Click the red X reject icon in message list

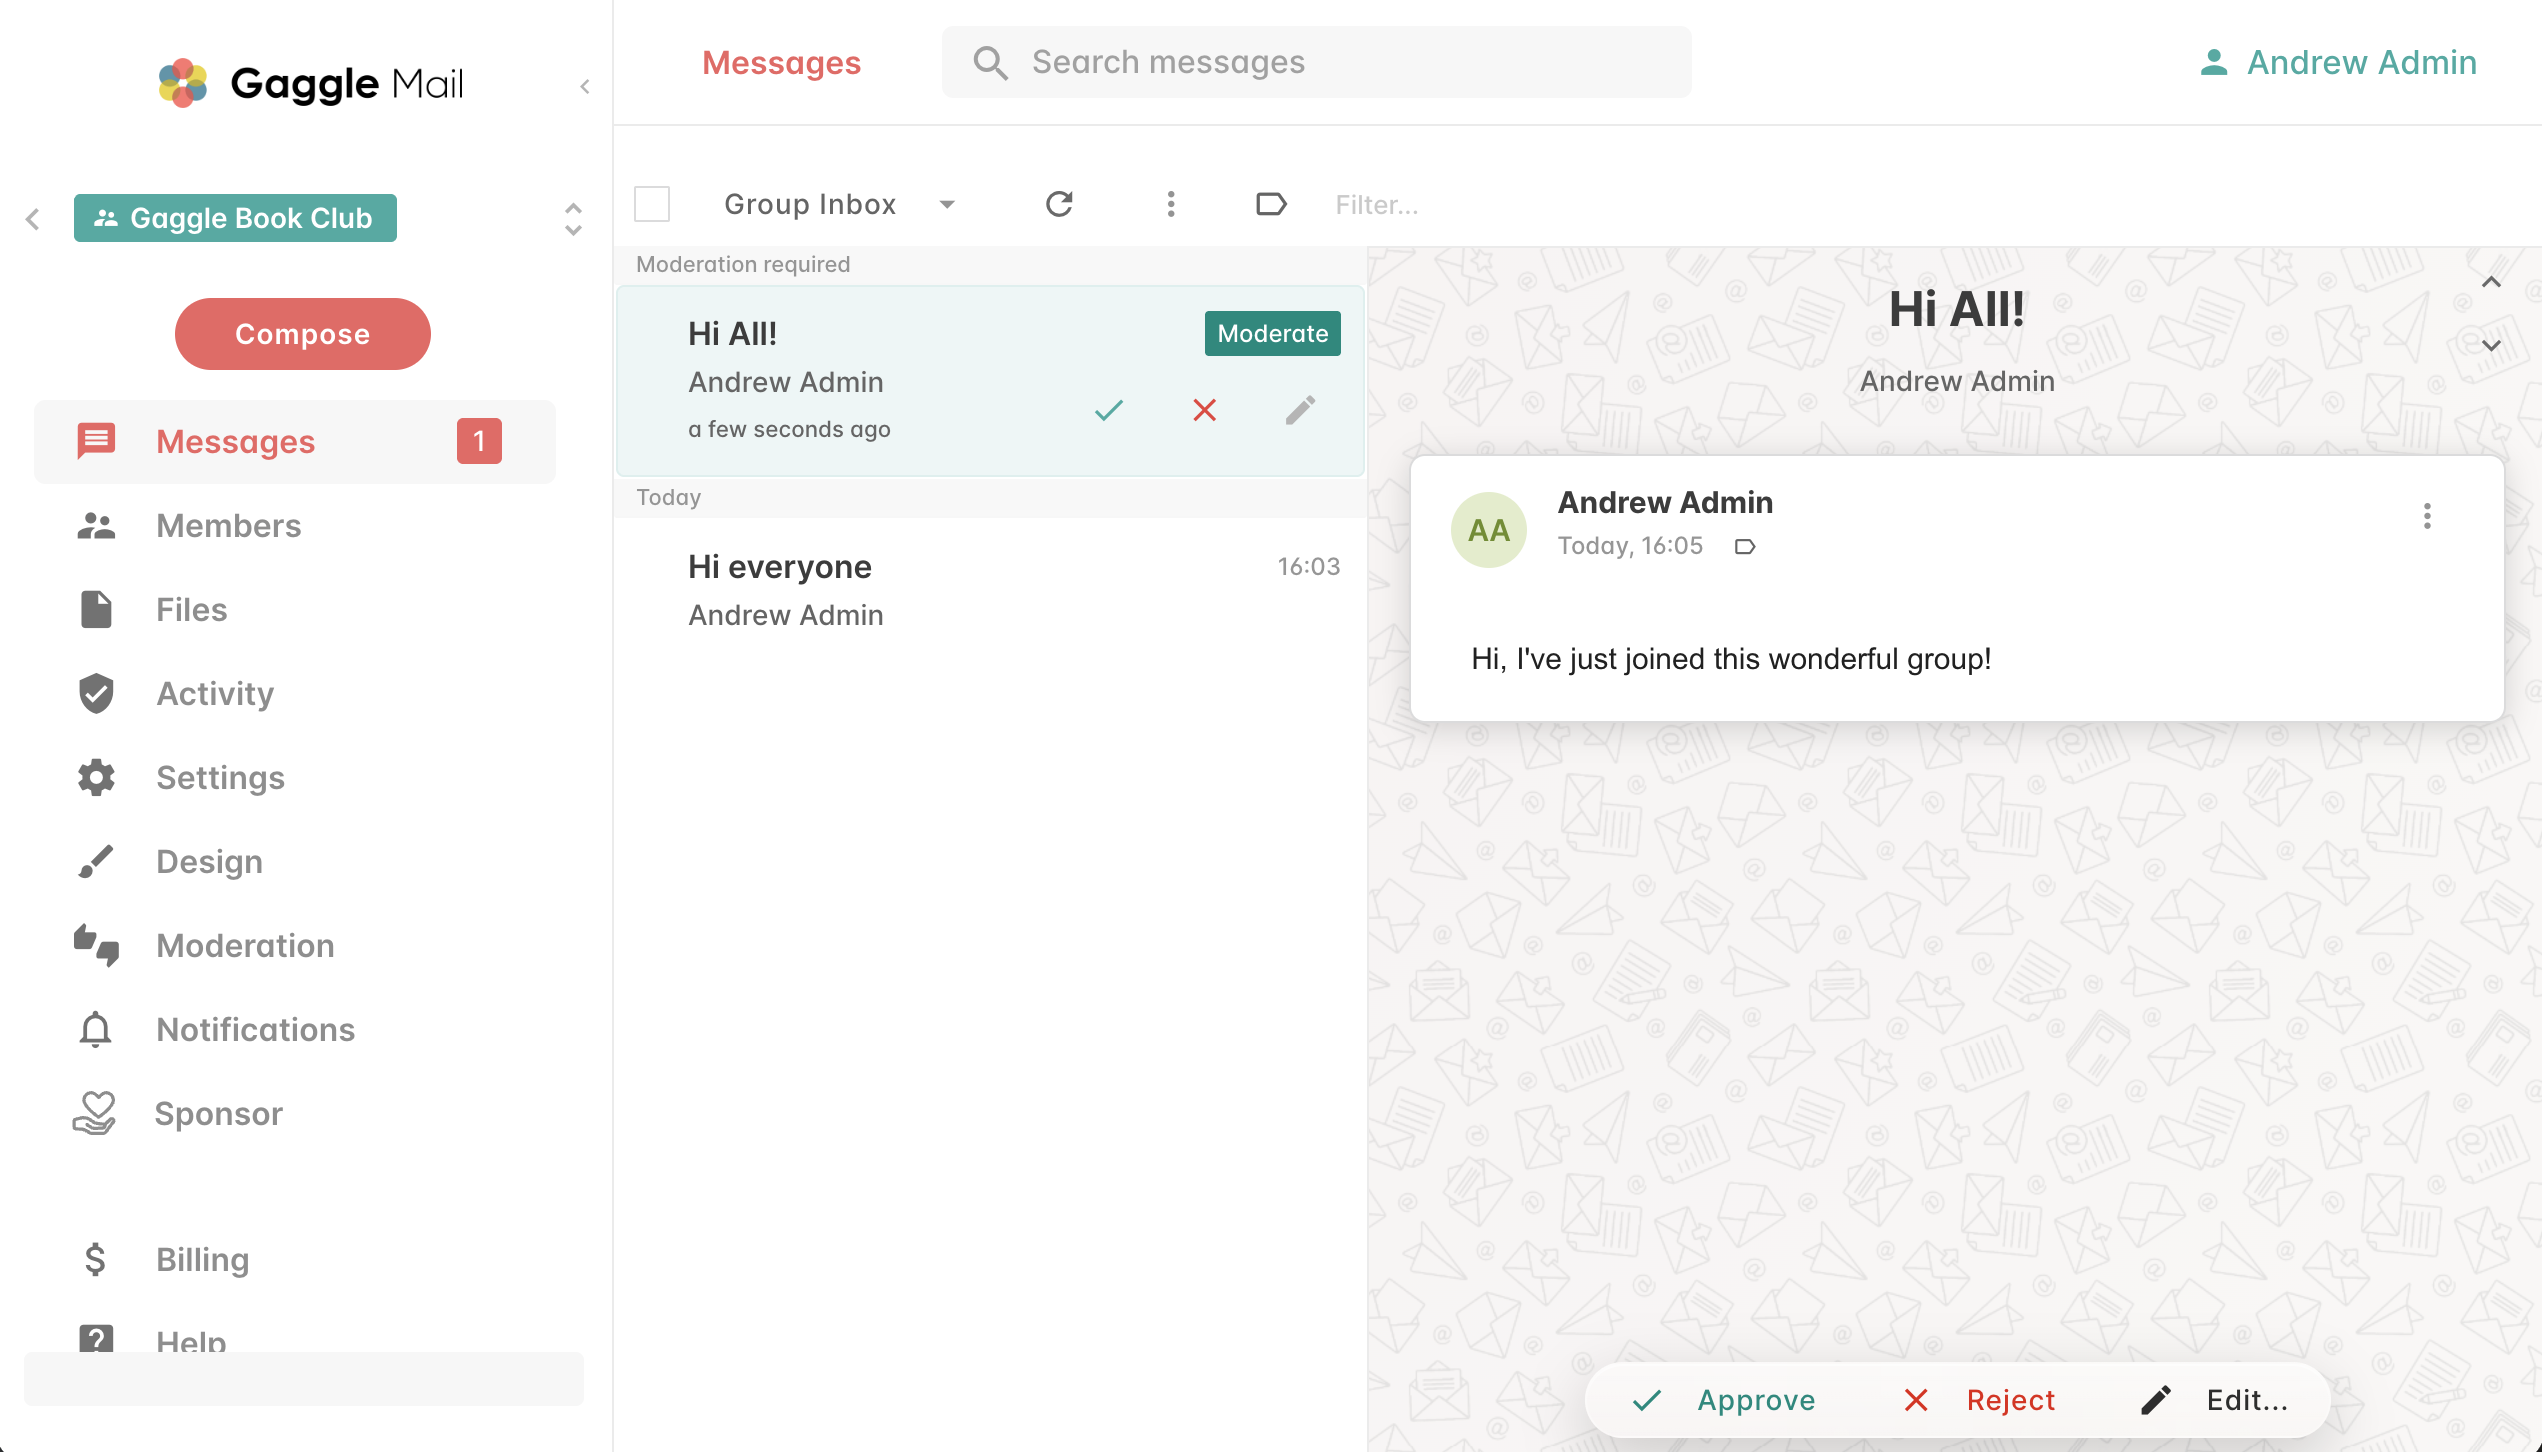(x=1204, y=410)
